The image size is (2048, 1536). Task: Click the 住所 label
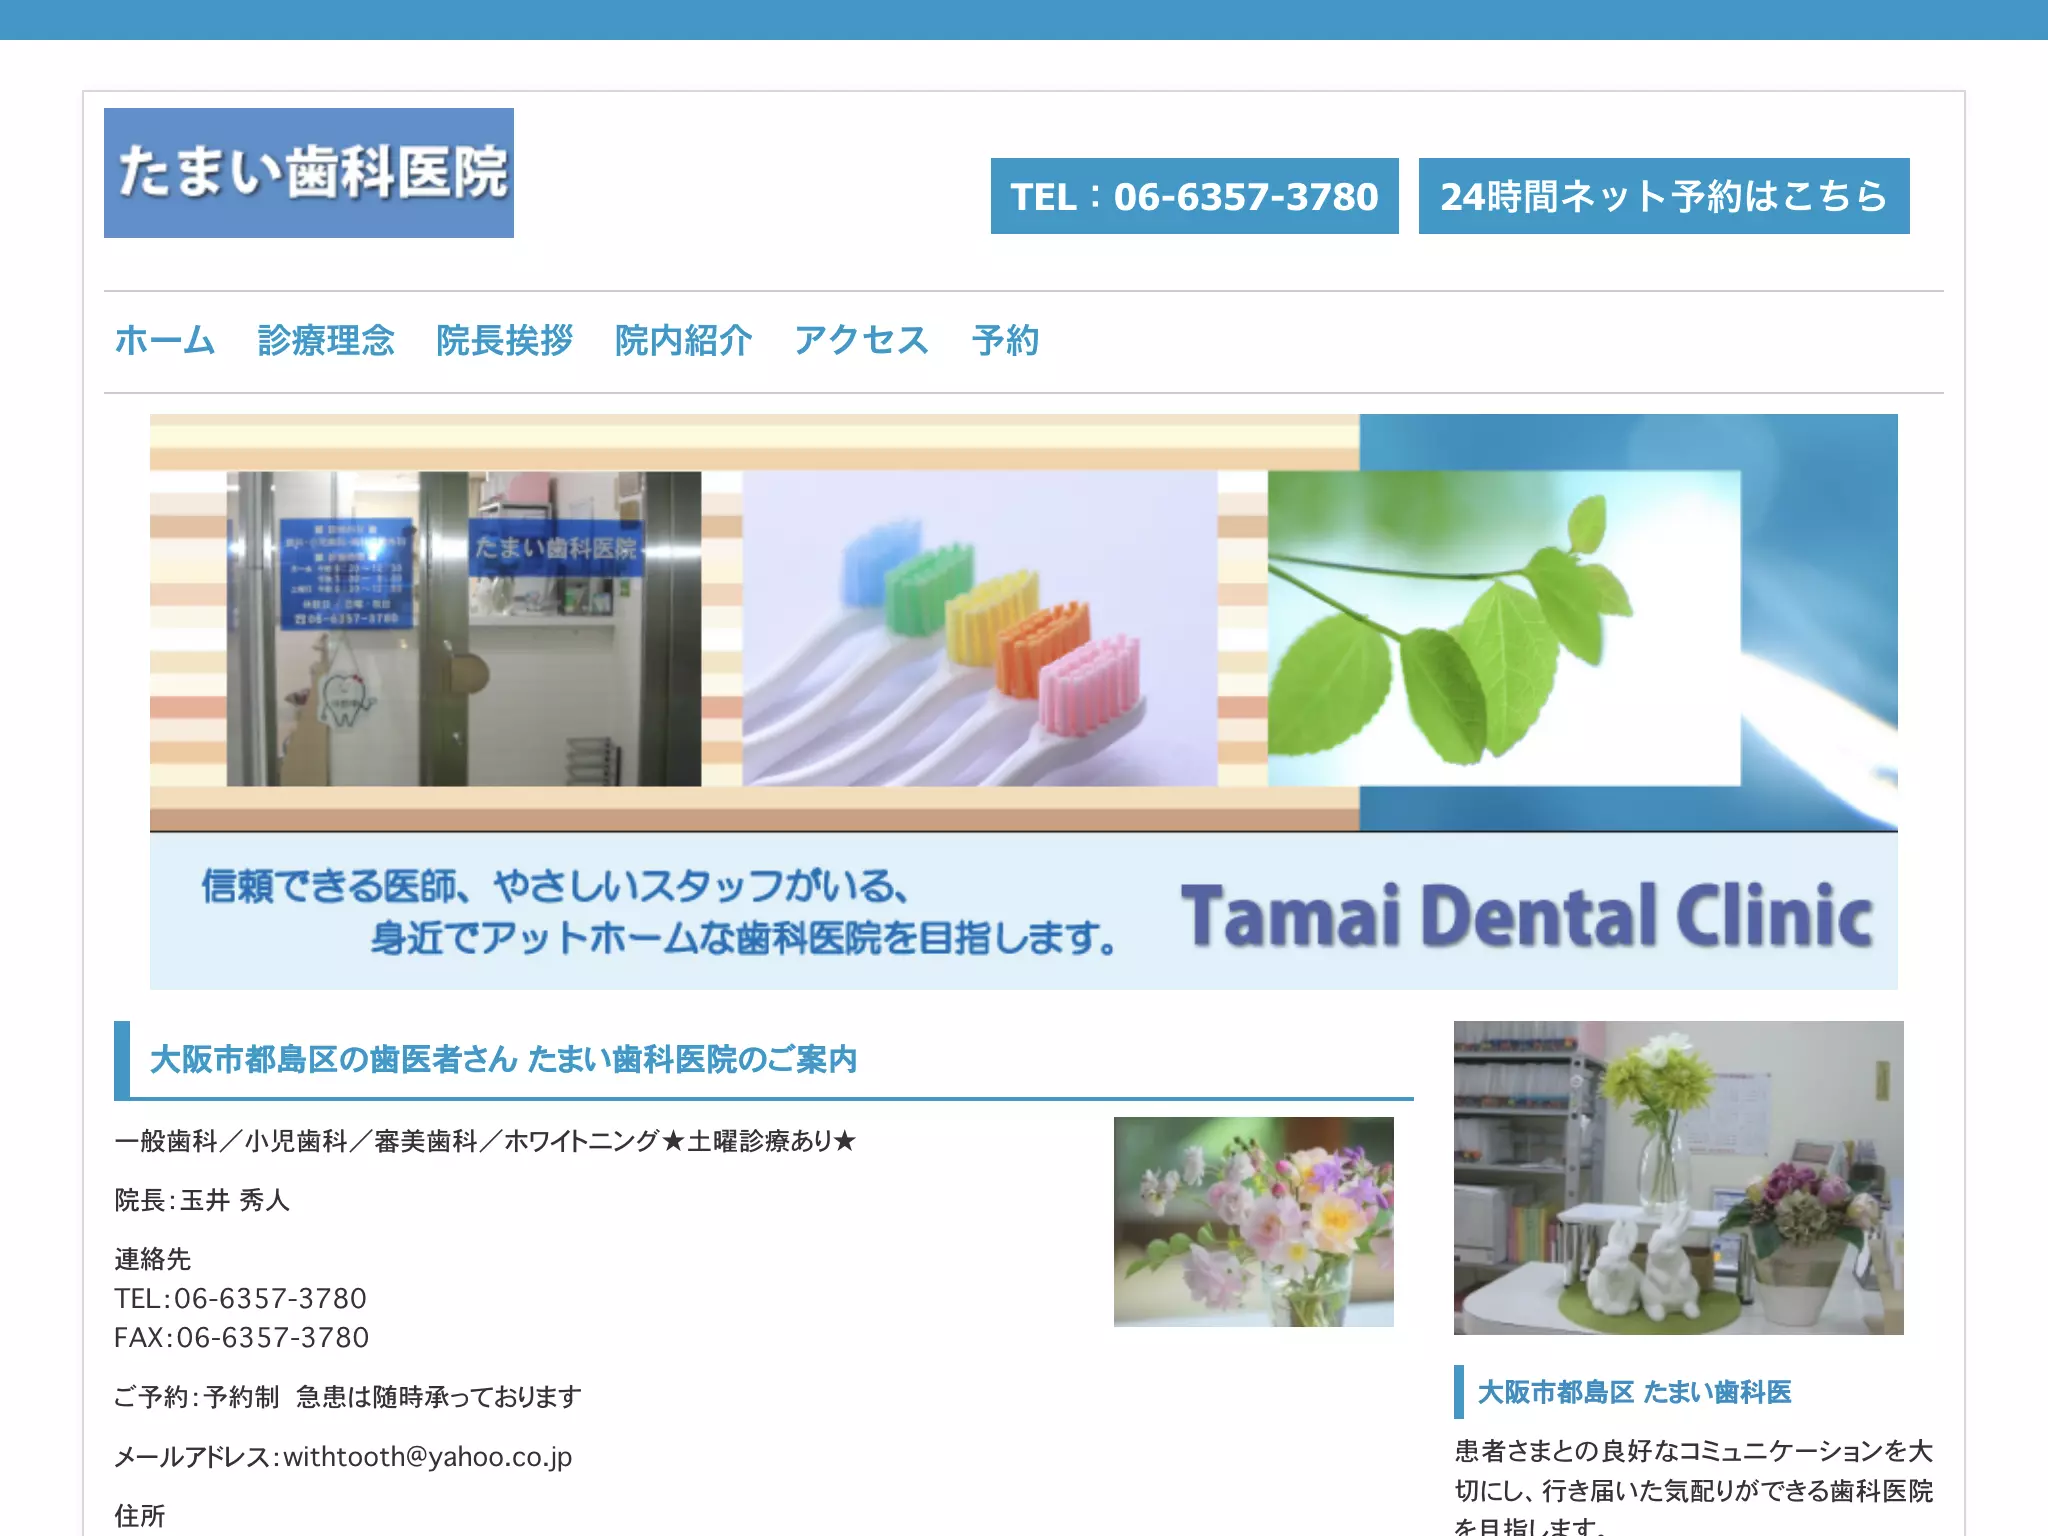click(x=139, y=1515)
